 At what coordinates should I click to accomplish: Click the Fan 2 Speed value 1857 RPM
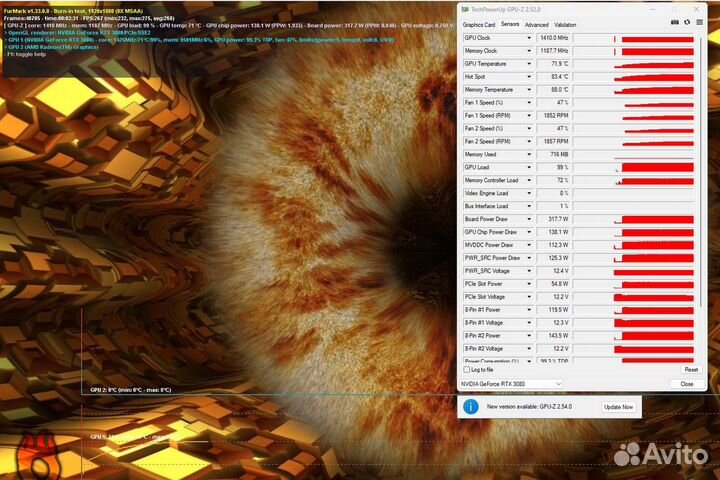pos(553,141)
